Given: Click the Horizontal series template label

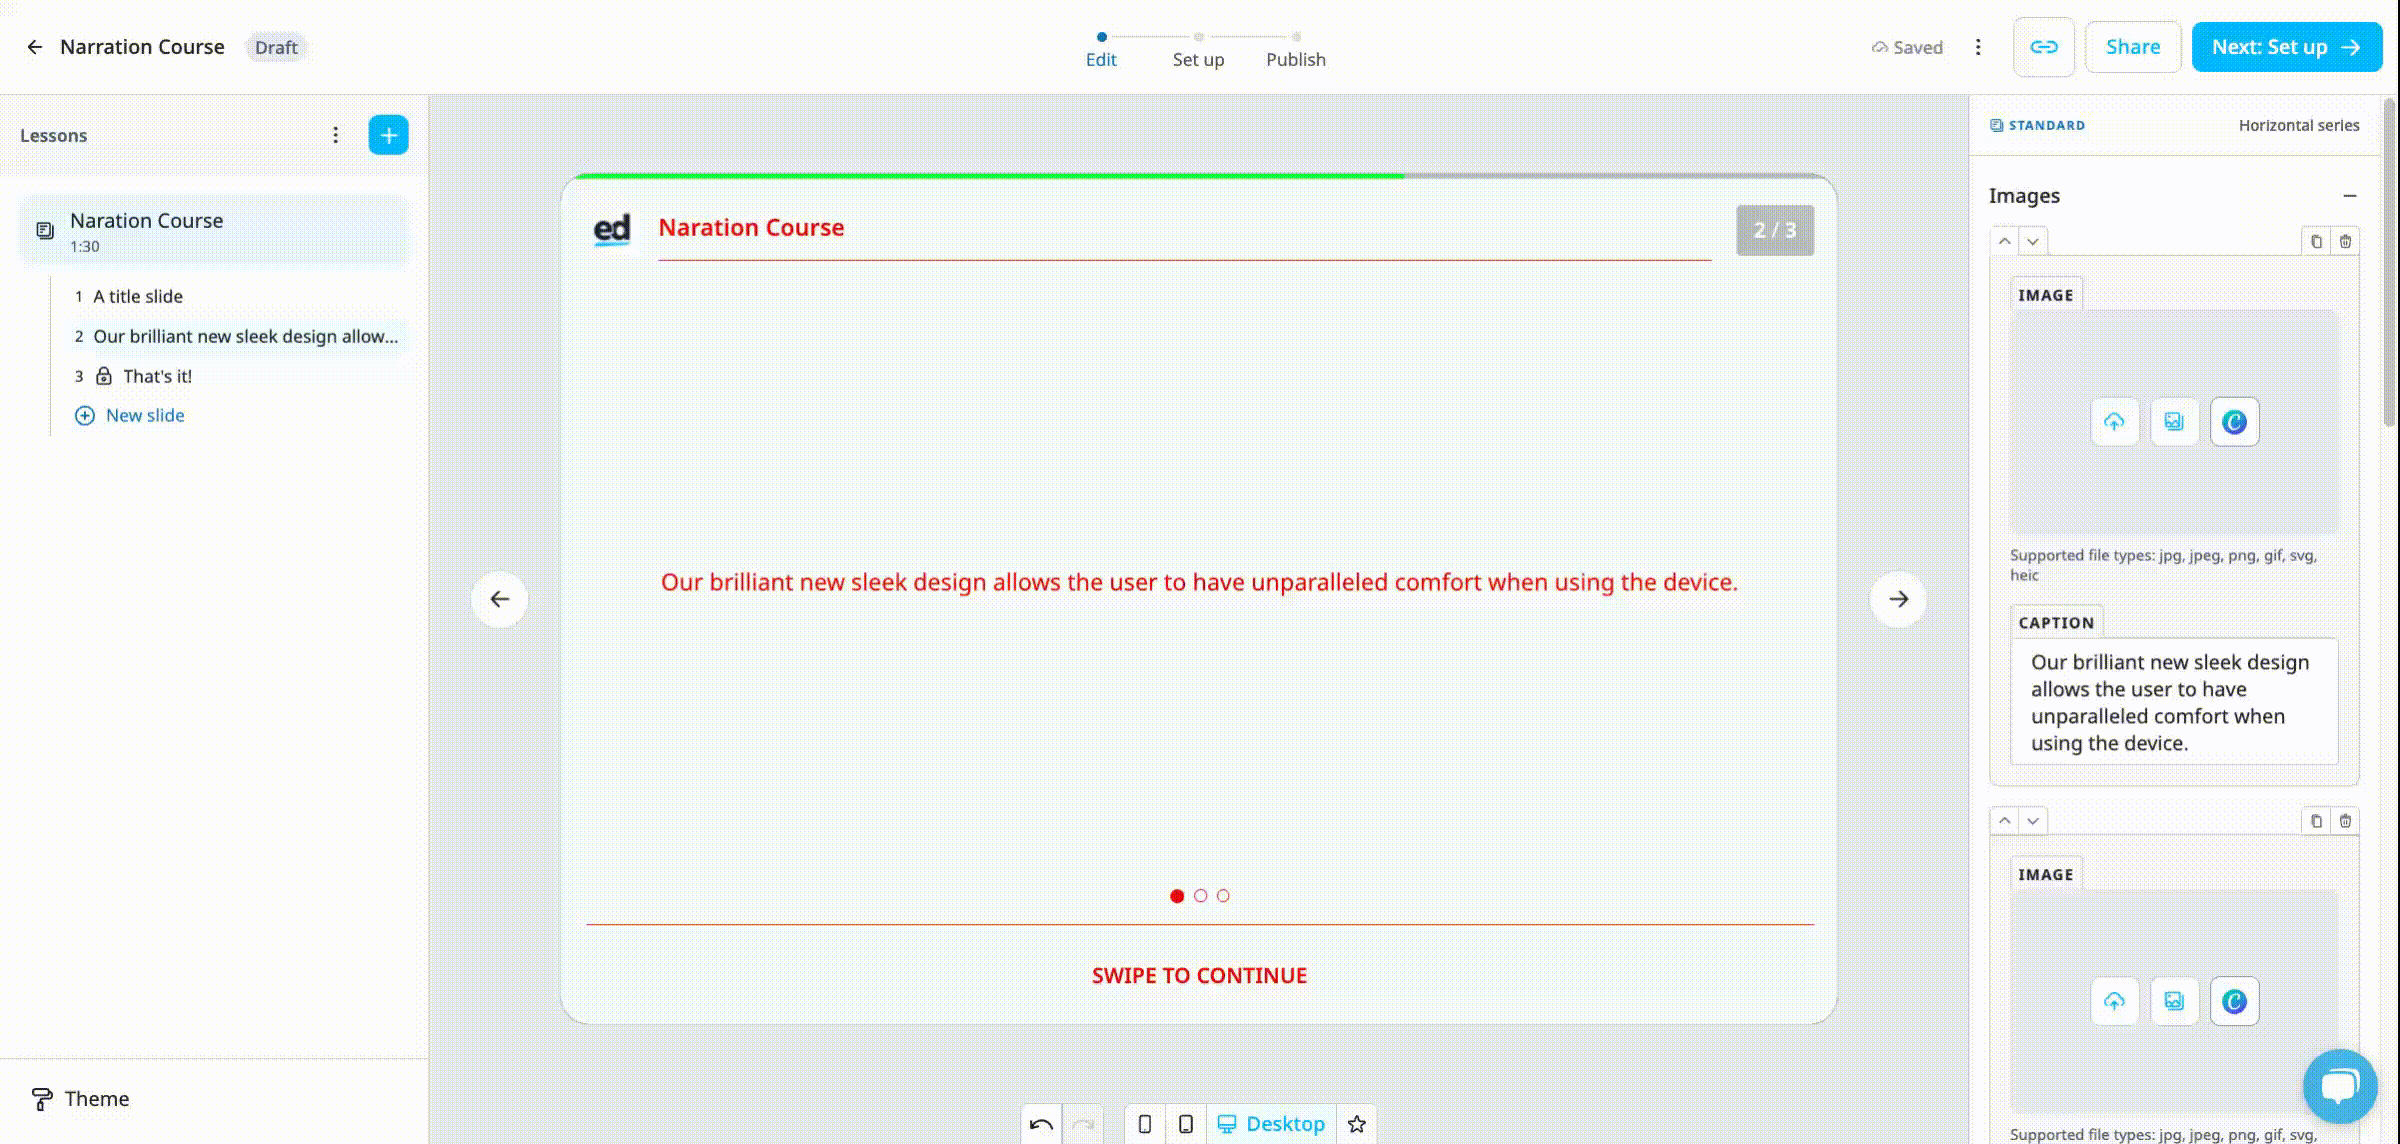Looking at the screenshot, I should coord(2299,125).
